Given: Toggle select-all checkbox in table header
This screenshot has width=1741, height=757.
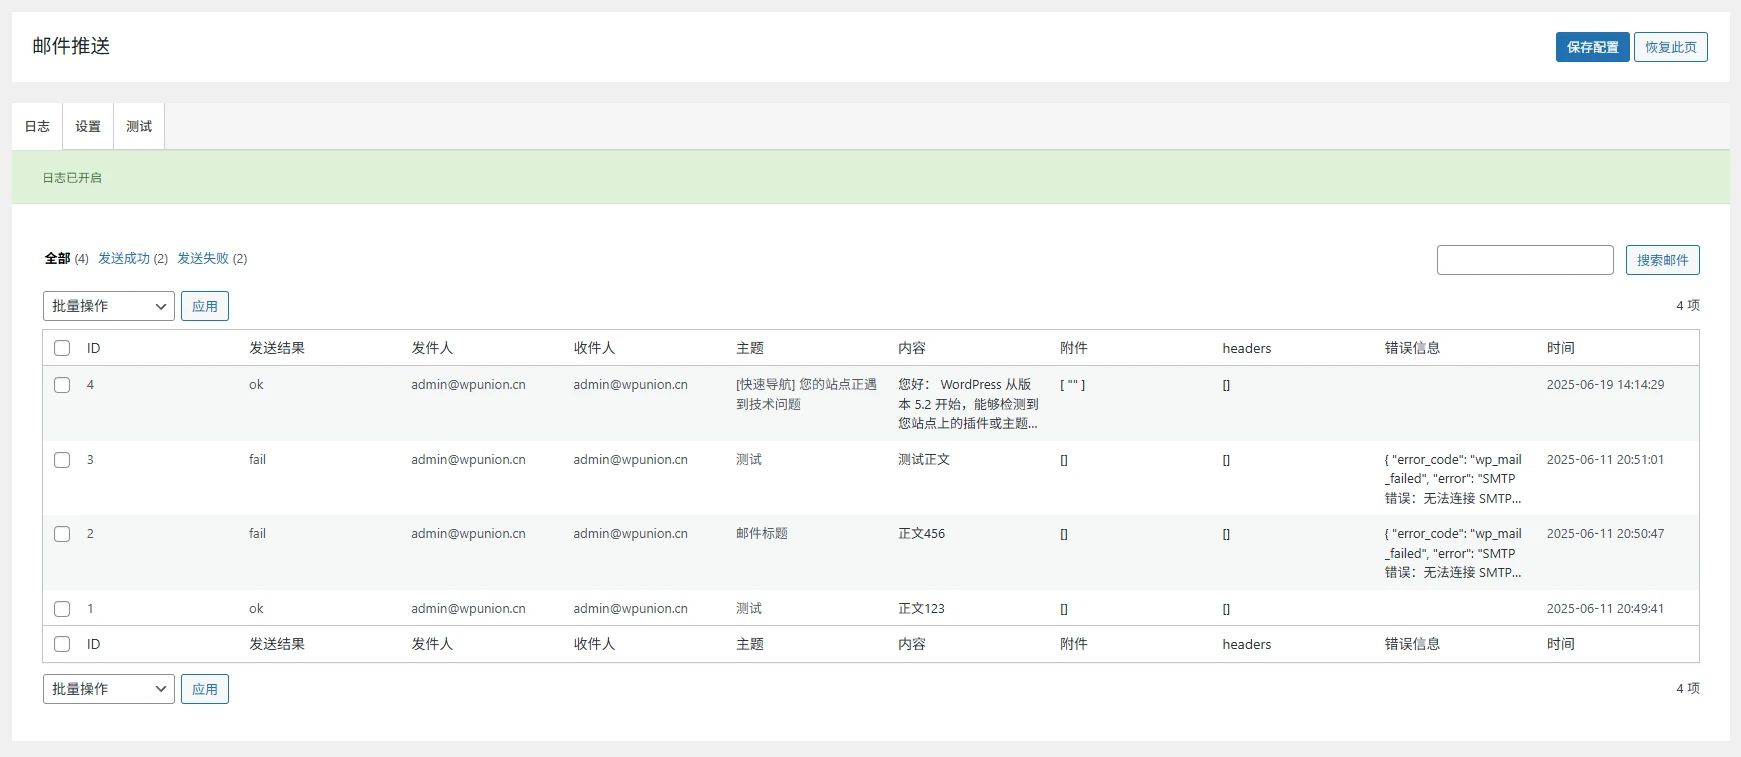Looking at the screenshot, I should (62, 348).
